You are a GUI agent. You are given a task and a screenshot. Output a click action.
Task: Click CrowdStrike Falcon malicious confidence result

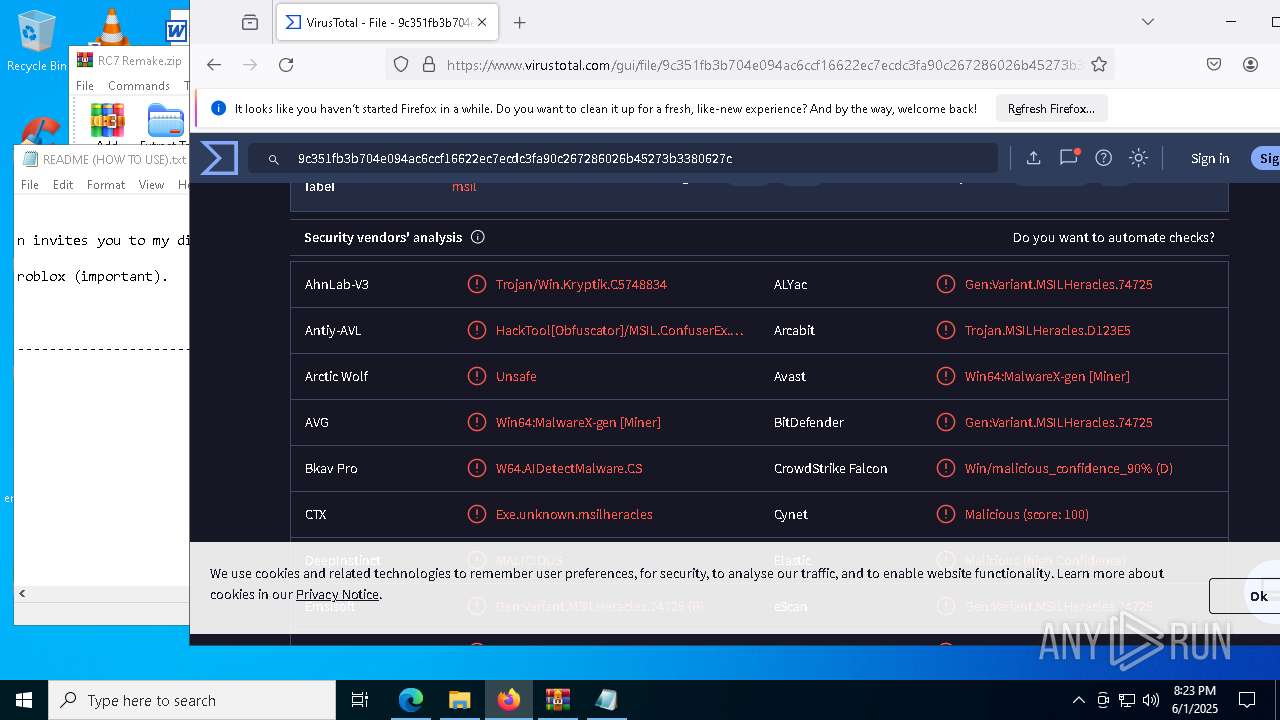coord(1068,468)
